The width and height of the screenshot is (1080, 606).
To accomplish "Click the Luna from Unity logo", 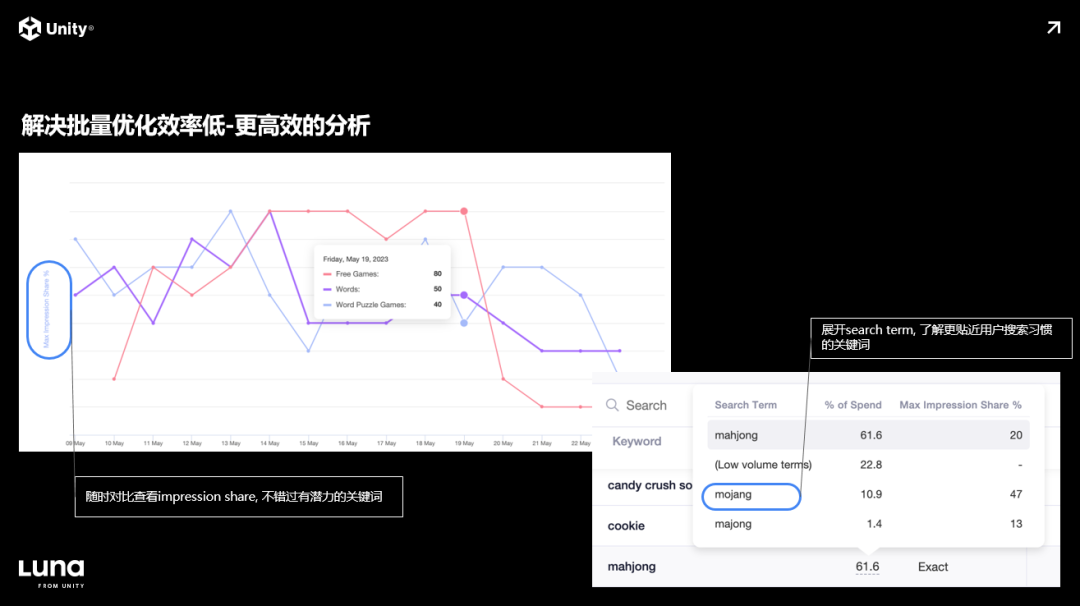I will (52, 574).
